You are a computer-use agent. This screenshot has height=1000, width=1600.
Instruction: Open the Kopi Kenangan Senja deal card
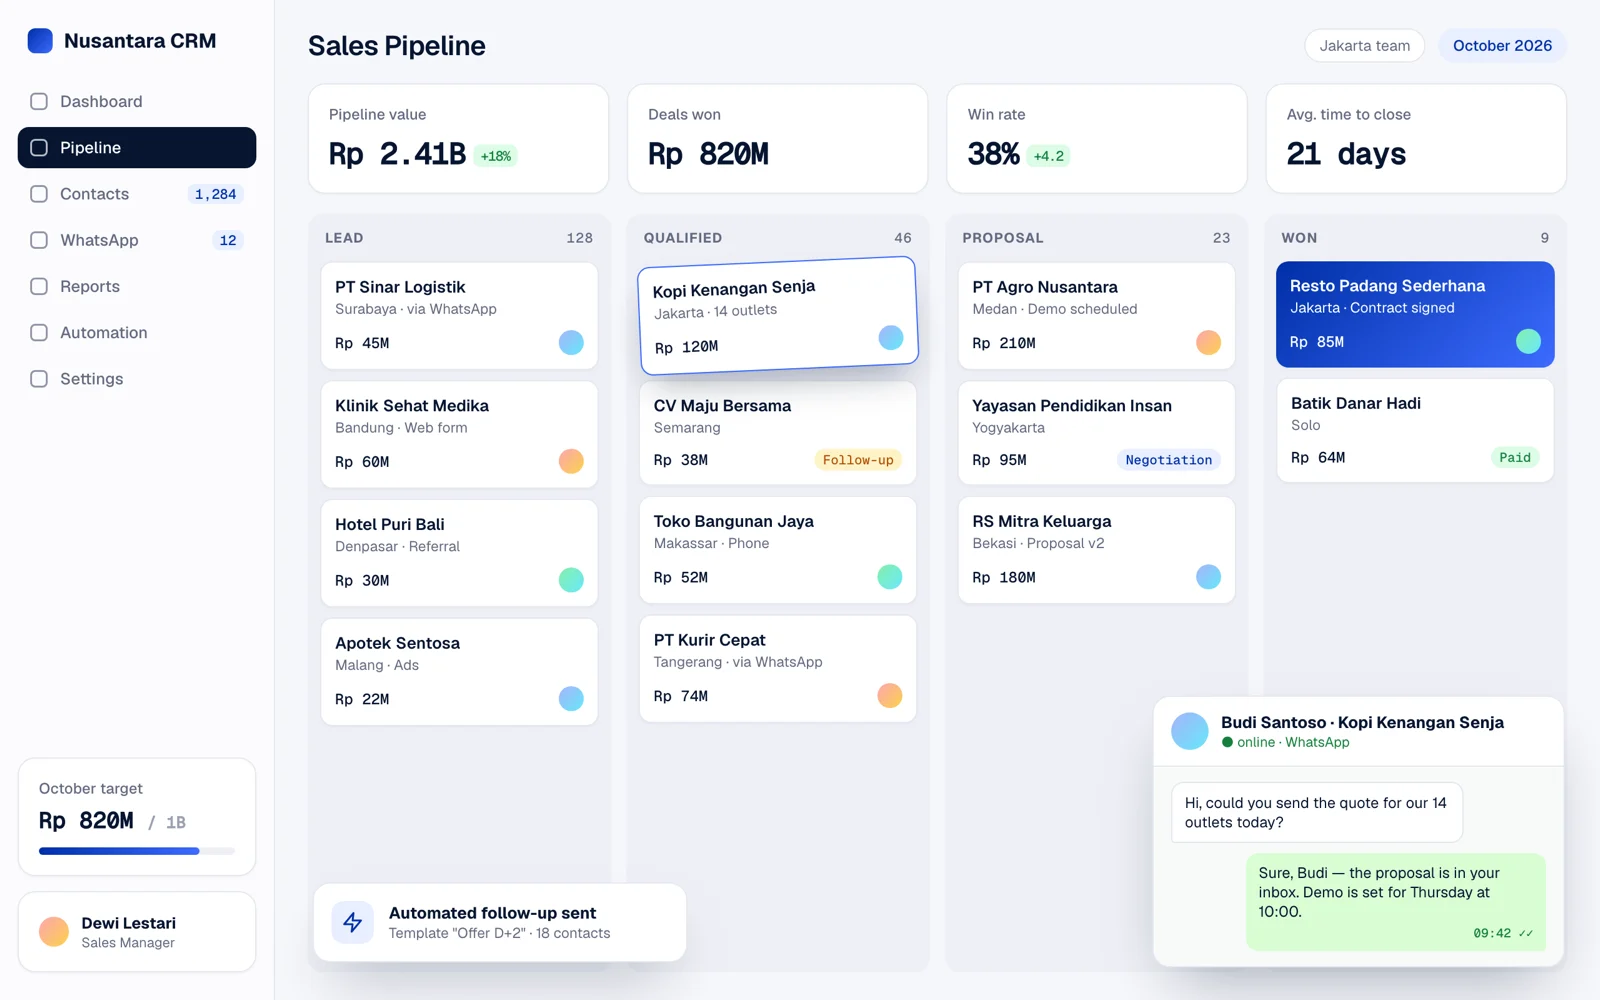(x=778, y=316)
